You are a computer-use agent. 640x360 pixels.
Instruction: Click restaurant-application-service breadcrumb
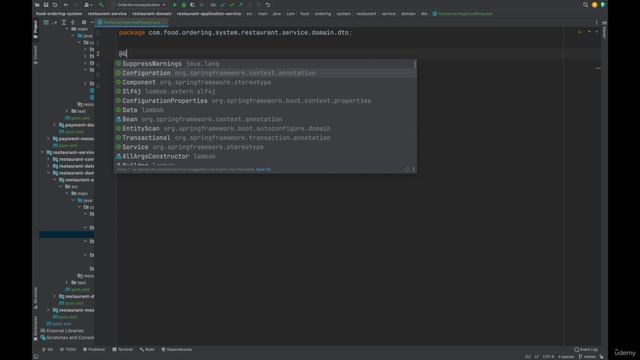pyautogui.click(x=209, y=13)
